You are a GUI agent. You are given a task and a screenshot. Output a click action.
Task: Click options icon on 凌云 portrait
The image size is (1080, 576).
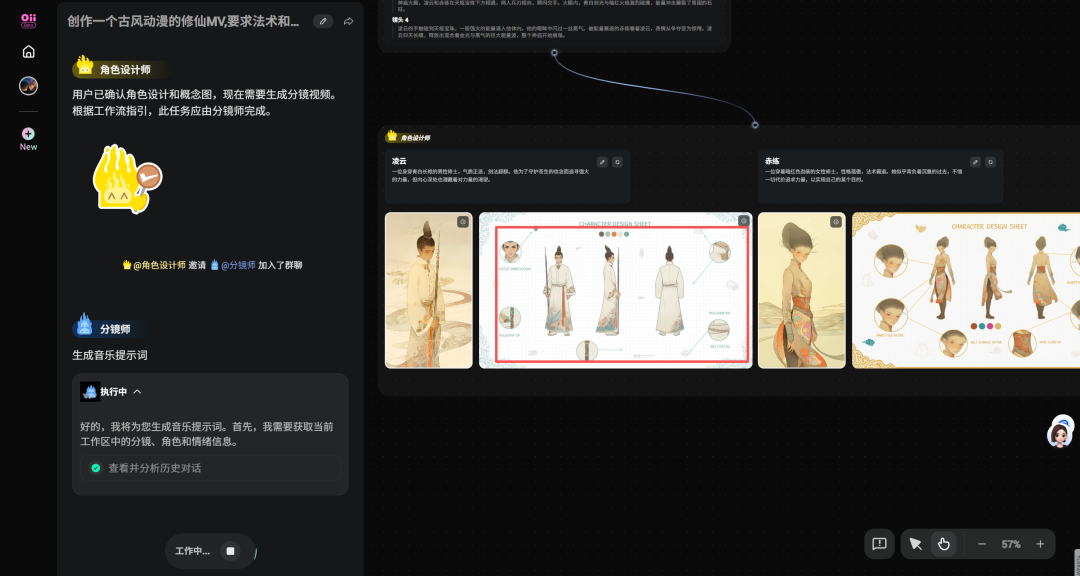463,222
